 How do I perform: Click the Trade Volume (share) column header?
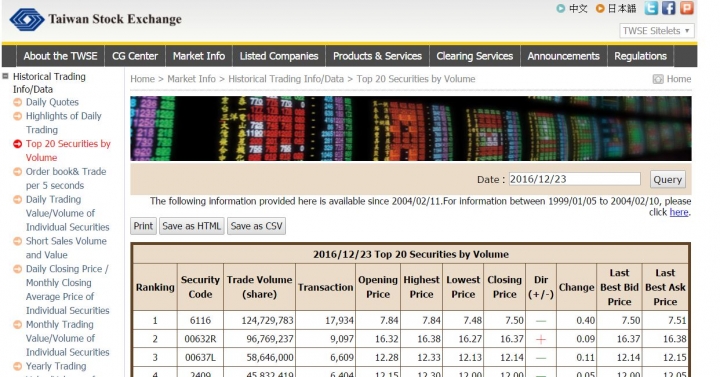coord(259,287)
